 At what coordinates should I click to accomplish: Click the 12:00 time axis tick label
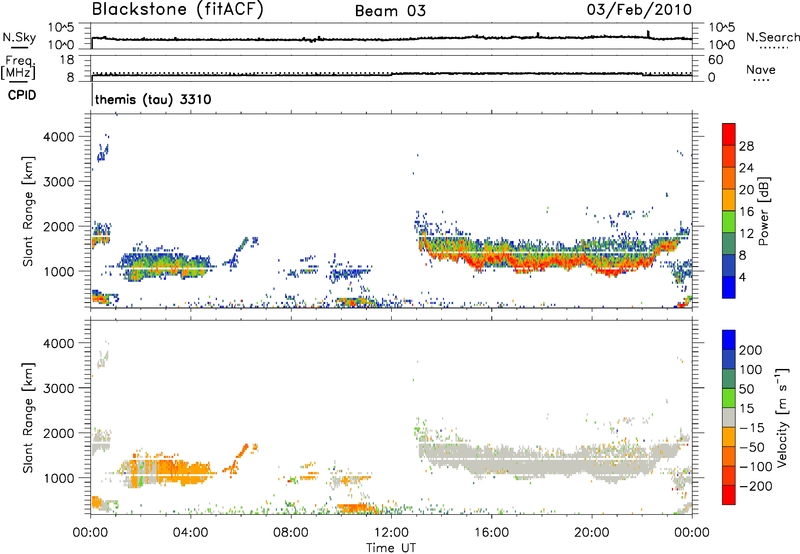click(391, 533)
